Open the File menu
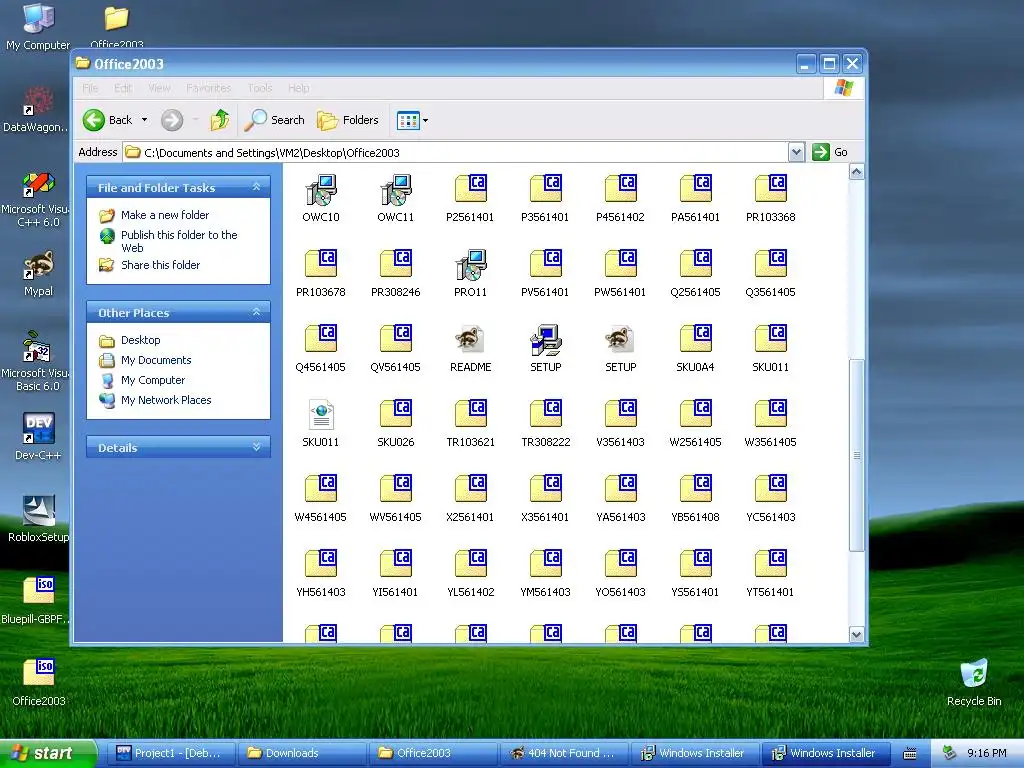This screenshot has width=1024, height=768. point(90,88)
